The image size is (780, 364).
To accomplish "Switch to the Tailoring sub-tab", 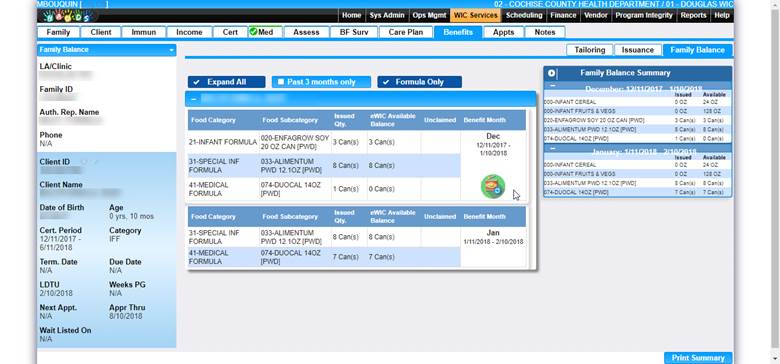I will pos(589,50).
